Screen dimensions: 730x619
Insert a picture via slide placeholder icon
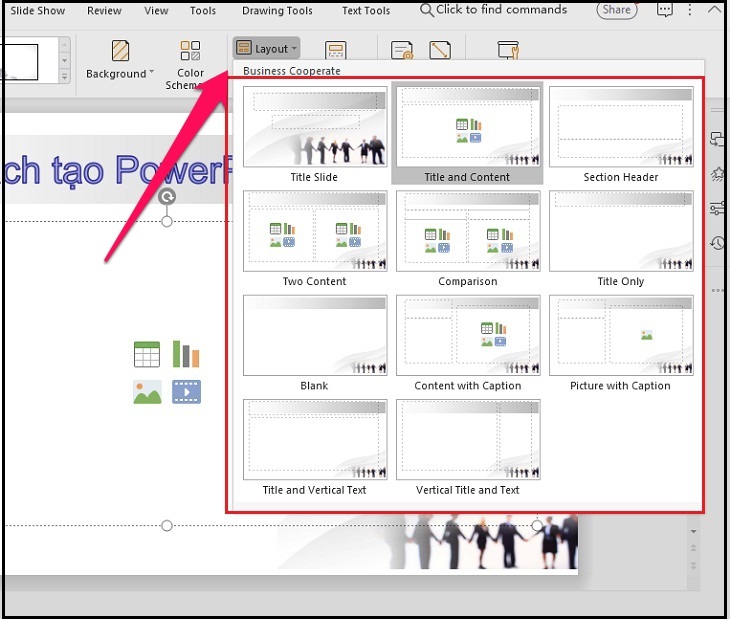click(x=147, y=392)
